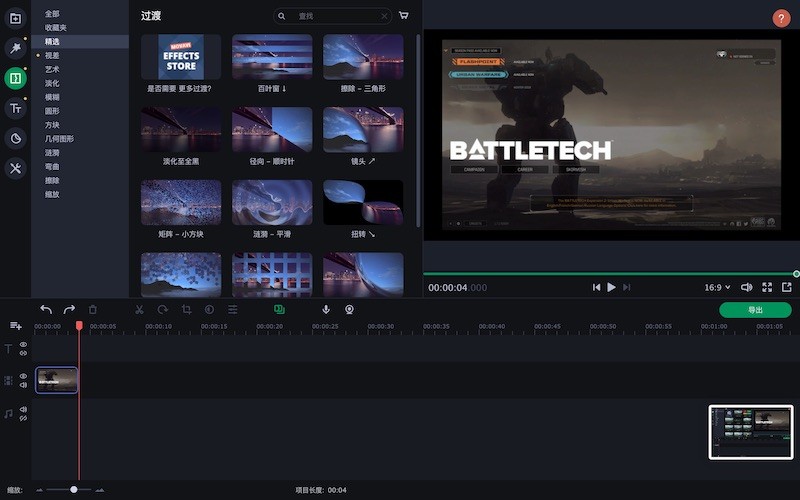Image resolution: width=800 pixels, height=500 pixels.
Task: Select 视差 category
Action: click(52, 55)
